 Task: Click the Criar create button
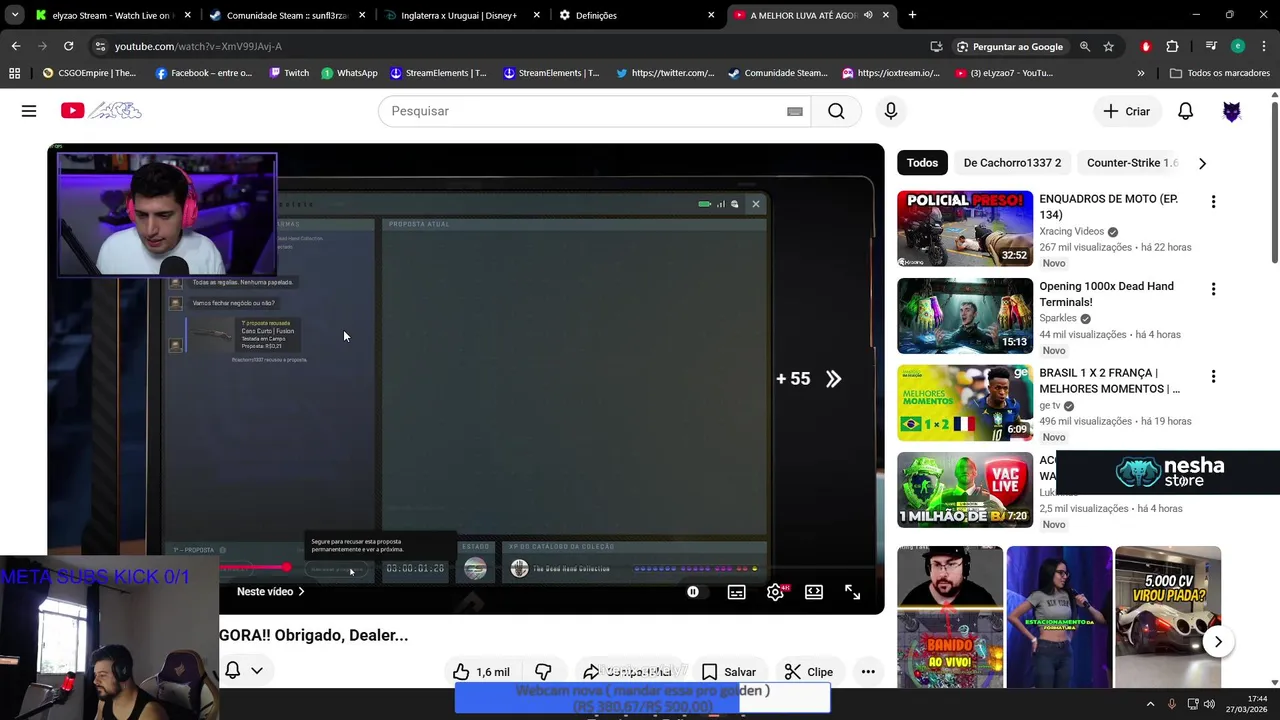click(x=1127, y=111)
